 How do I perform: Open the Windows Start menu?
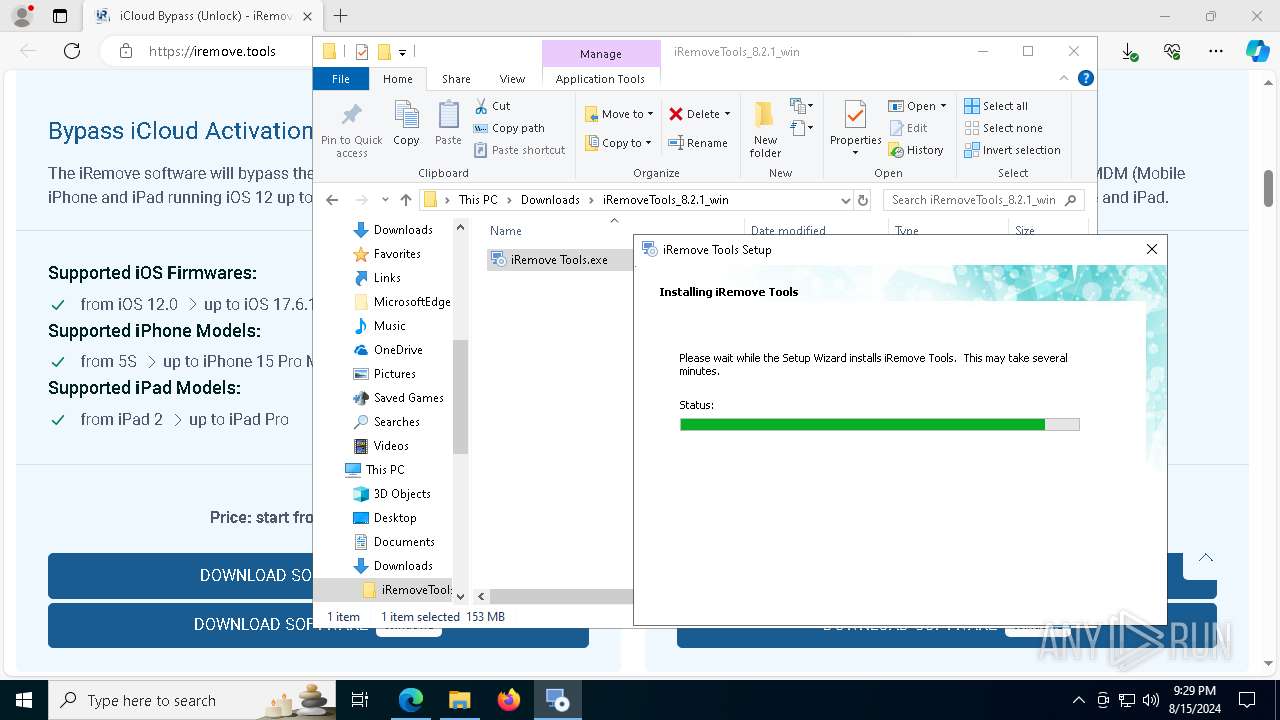24,700
